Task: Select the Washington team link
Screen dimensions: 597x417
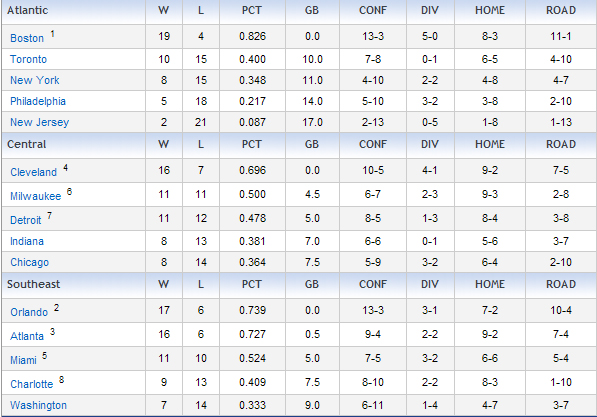Action: [x=38, y=405]
